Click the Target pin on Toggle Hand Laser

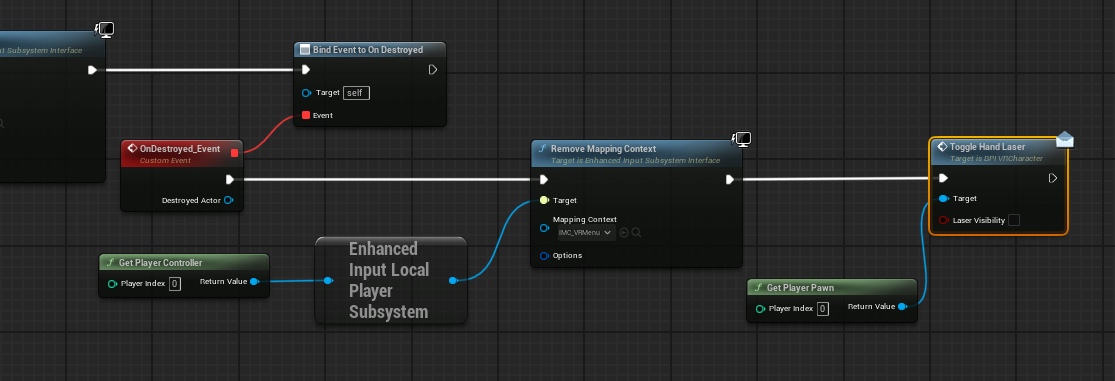coord(943,199)
